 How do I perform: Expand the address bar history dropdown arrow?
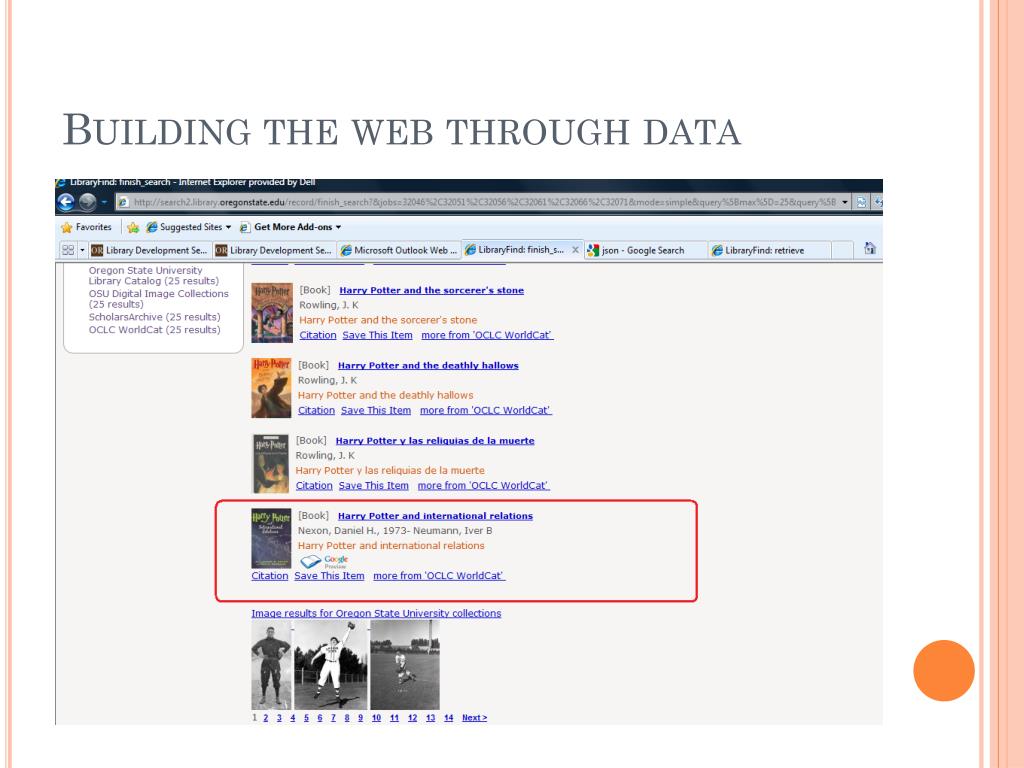pos(844,202)
